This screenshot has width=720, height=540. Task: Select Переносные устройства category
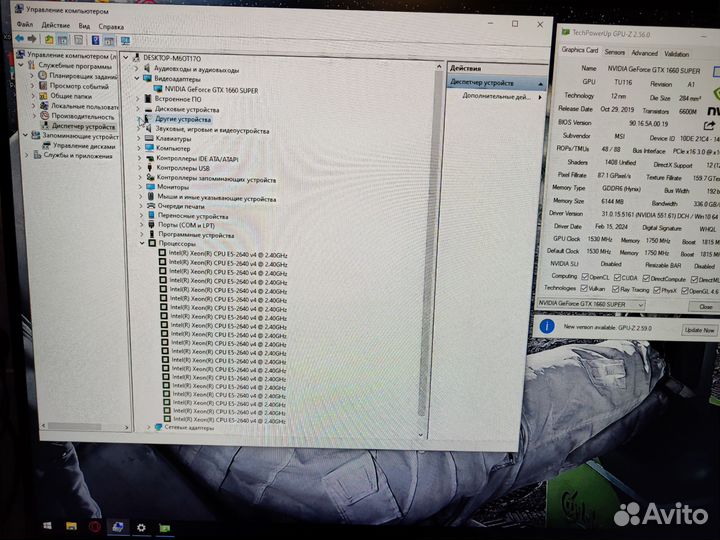(193, 215)
